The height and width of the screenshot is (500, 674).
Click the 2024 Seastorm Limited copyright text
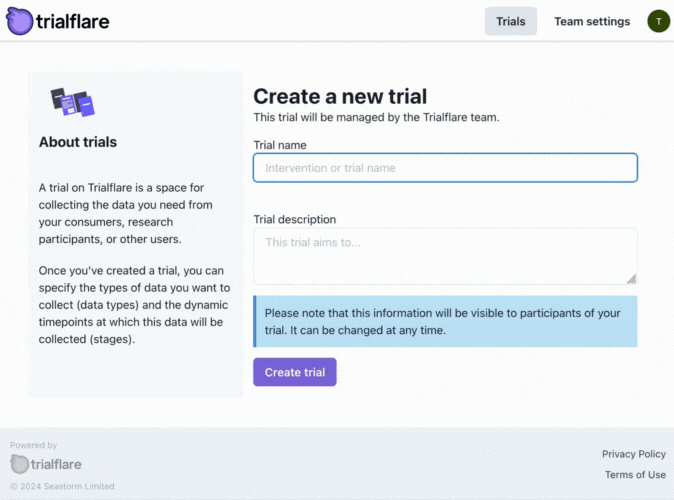tap(62, 486)
